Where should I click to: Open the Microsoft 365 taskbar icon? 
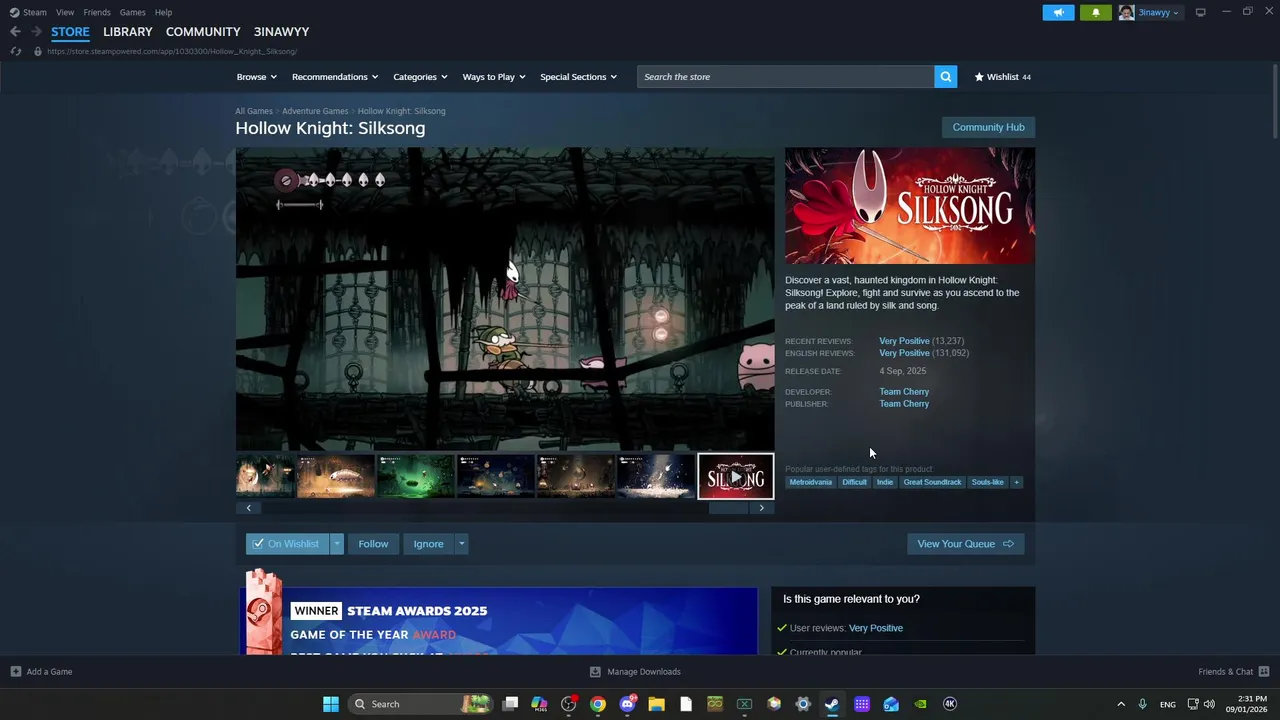click(539, 704)
